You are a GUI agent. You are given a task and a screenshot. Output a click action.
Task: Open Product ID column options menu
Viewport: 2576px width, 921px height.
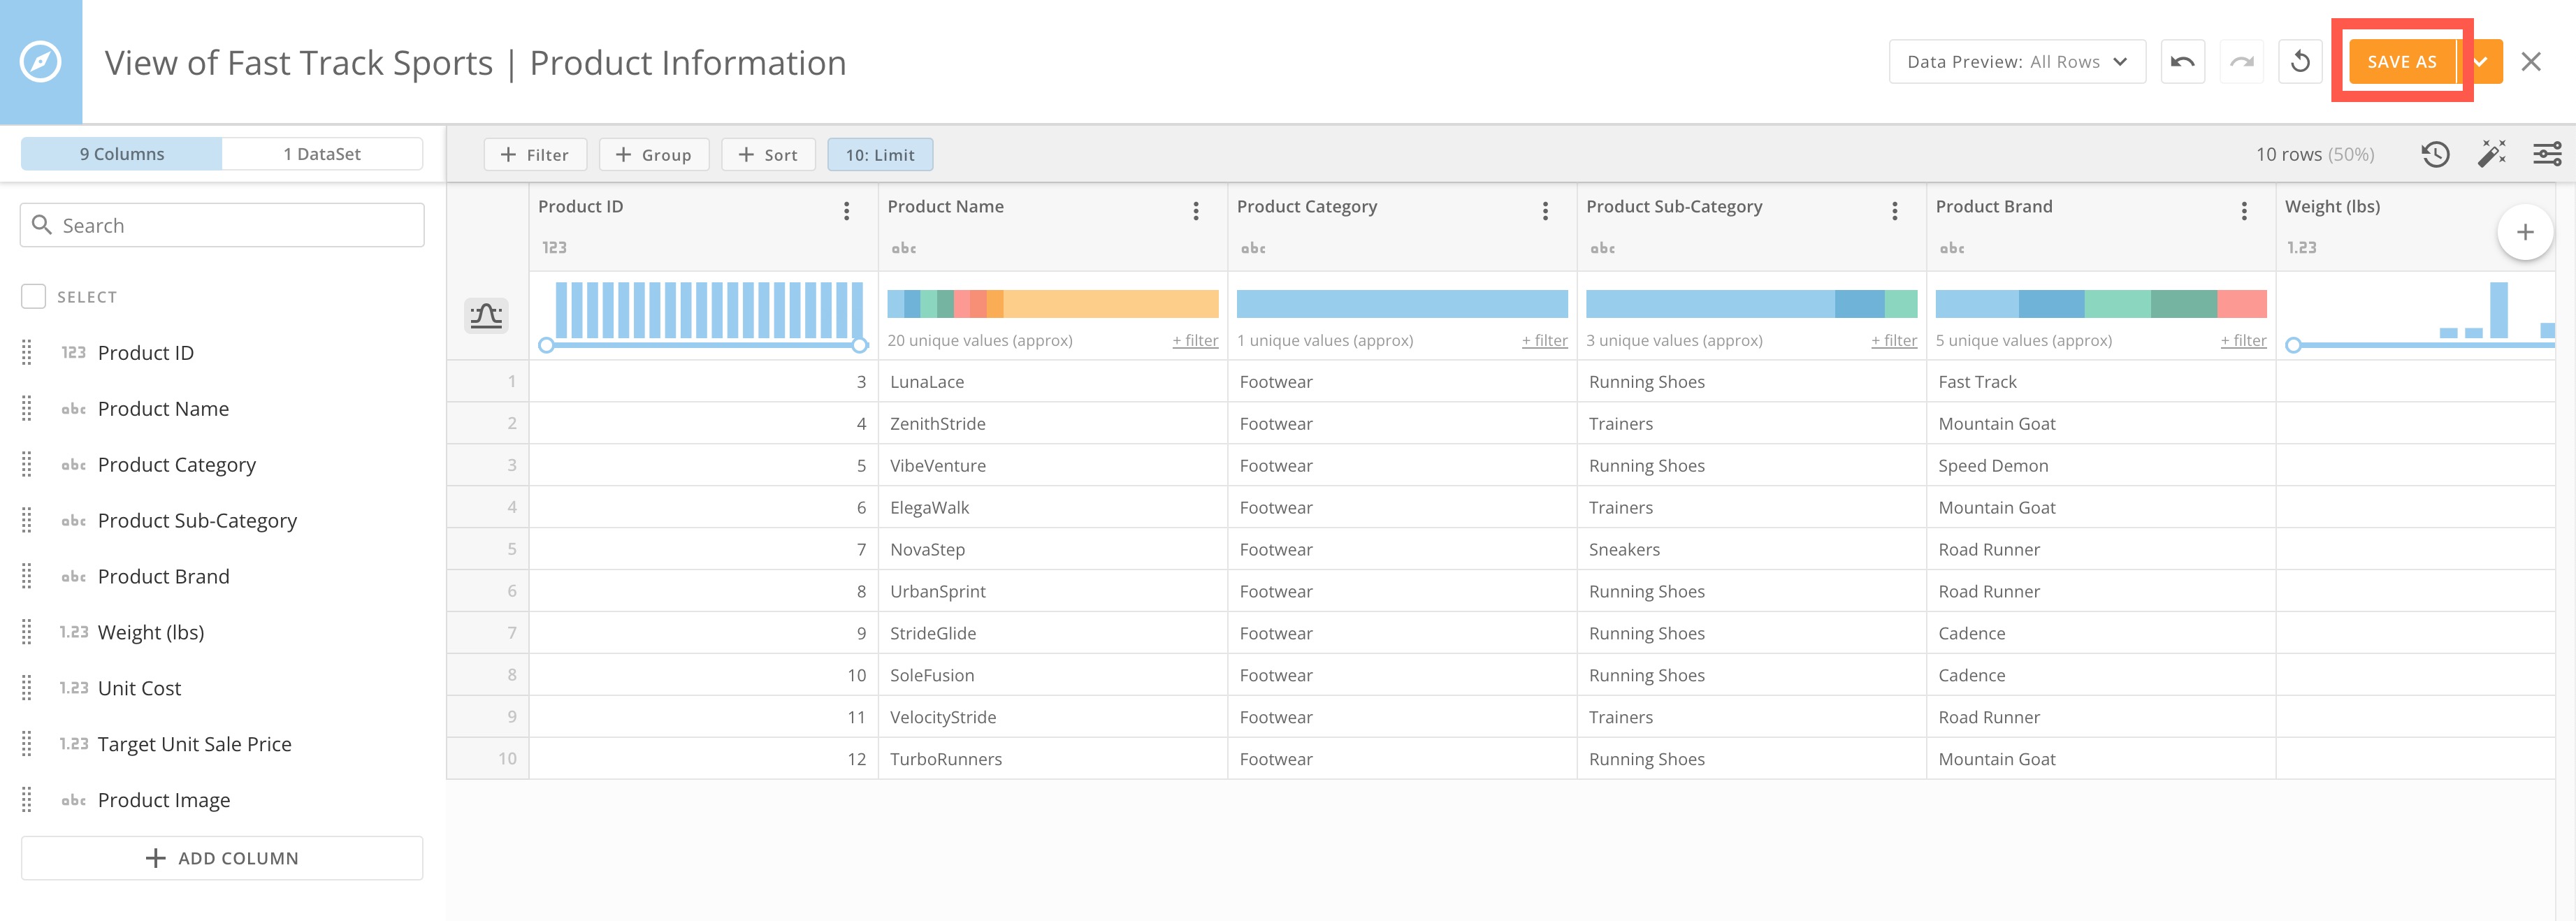846,210
